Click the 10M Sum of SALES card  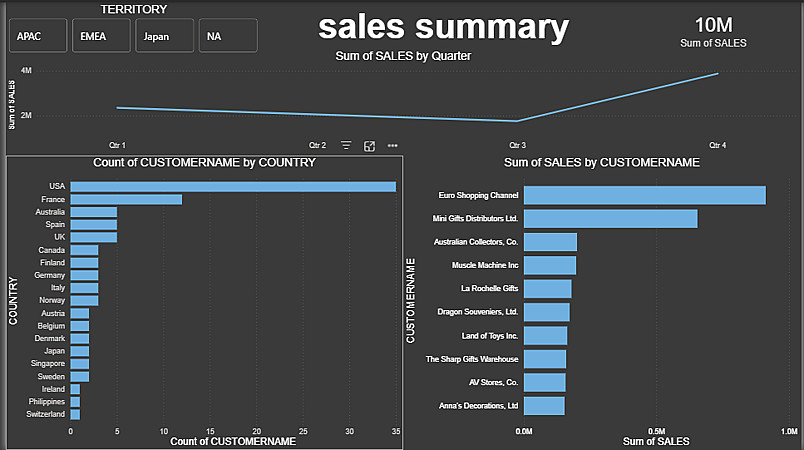click(713, 32)
